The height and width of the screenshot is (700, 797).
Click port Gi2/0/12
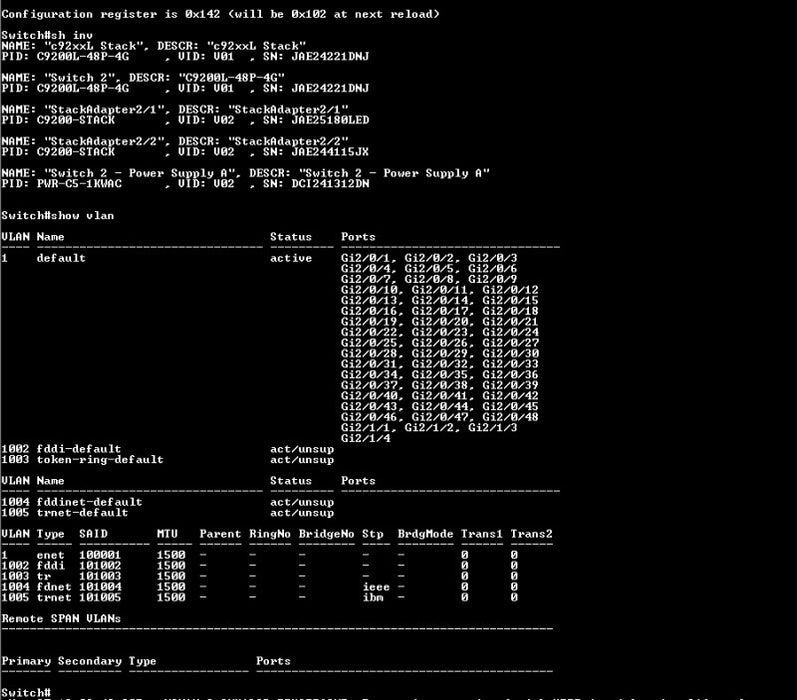click(x=510, y=290)
